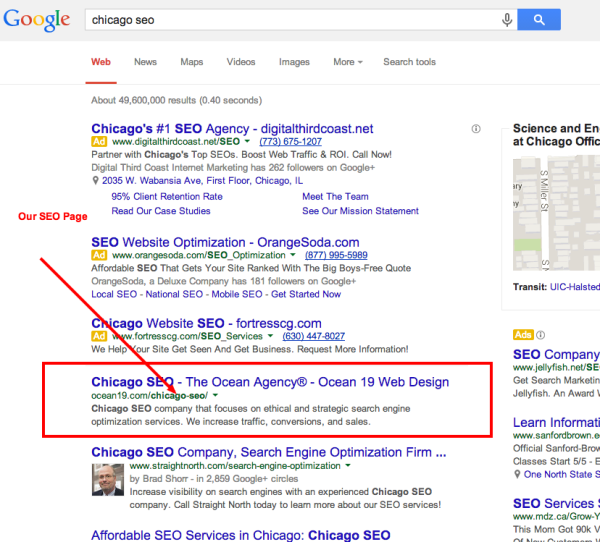The width and height of the screenshot is (600, 542).
Task: Open Affordable SEO Services in Chicago result
Action: pyautogui.click(x=241, y=535)
